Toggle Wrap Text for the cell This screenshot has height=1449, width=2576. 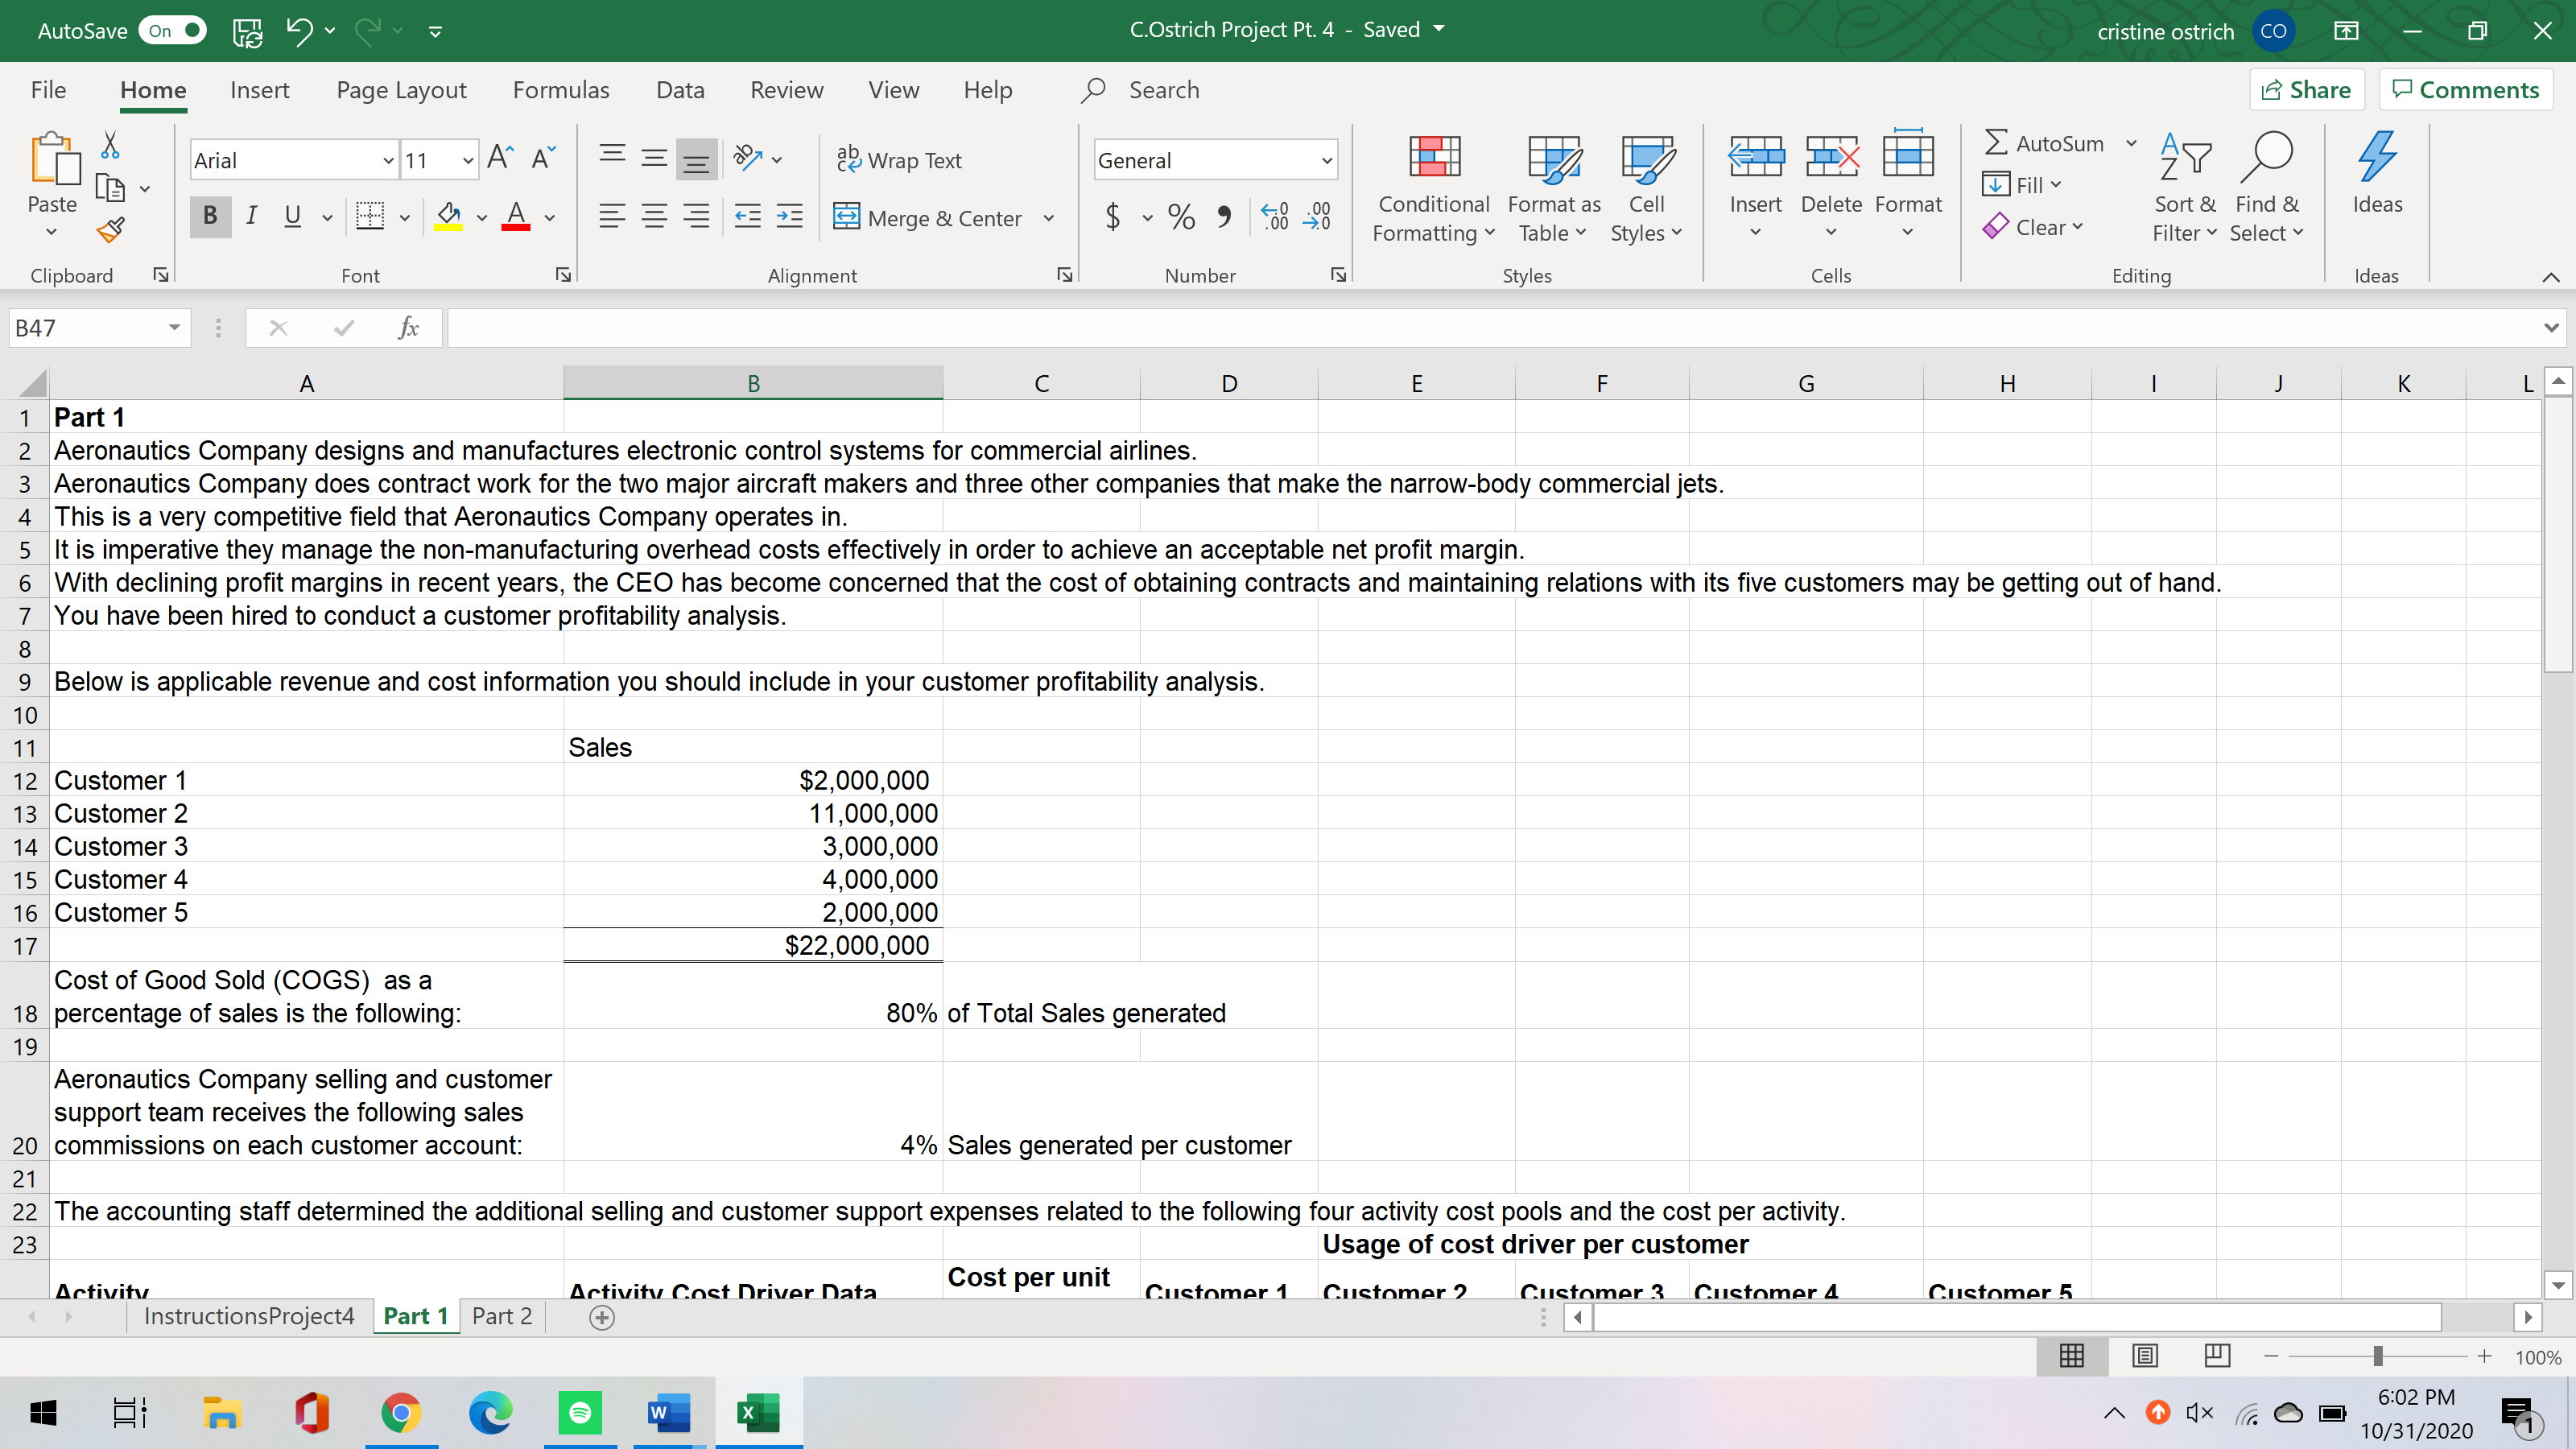[898, 160]
